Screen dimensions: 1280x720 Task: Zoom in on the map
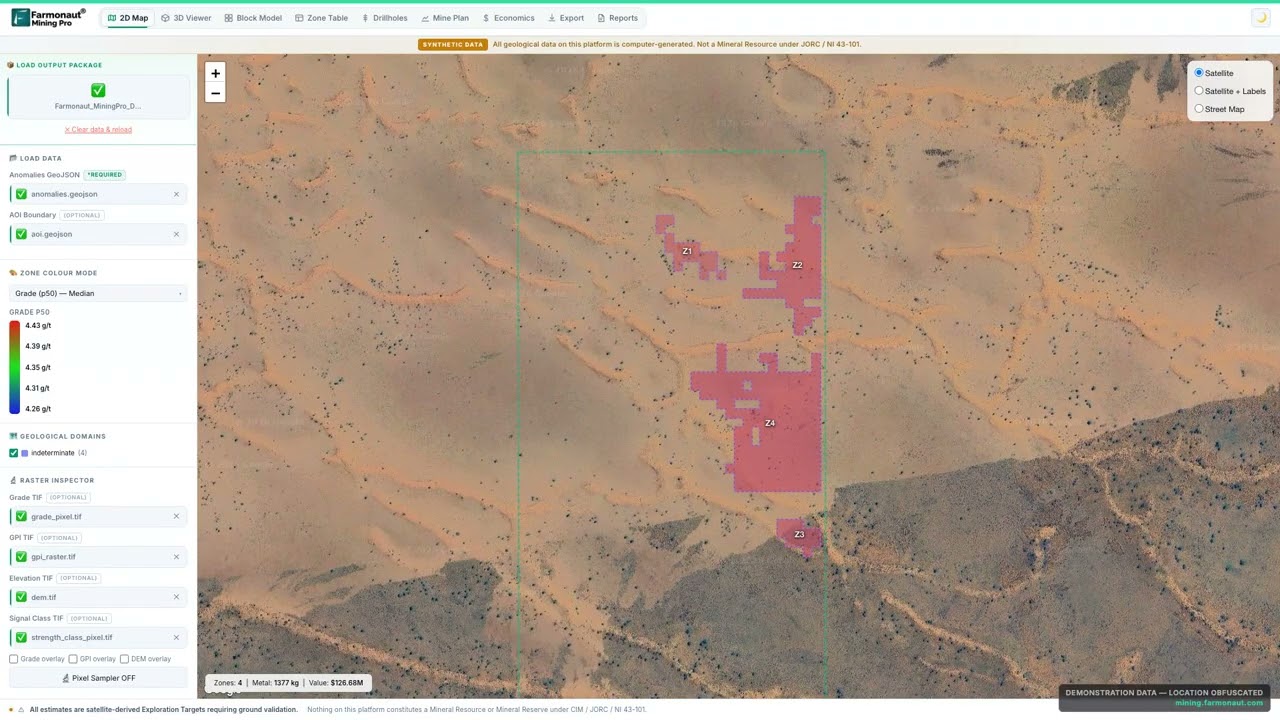tap(215, 73)
